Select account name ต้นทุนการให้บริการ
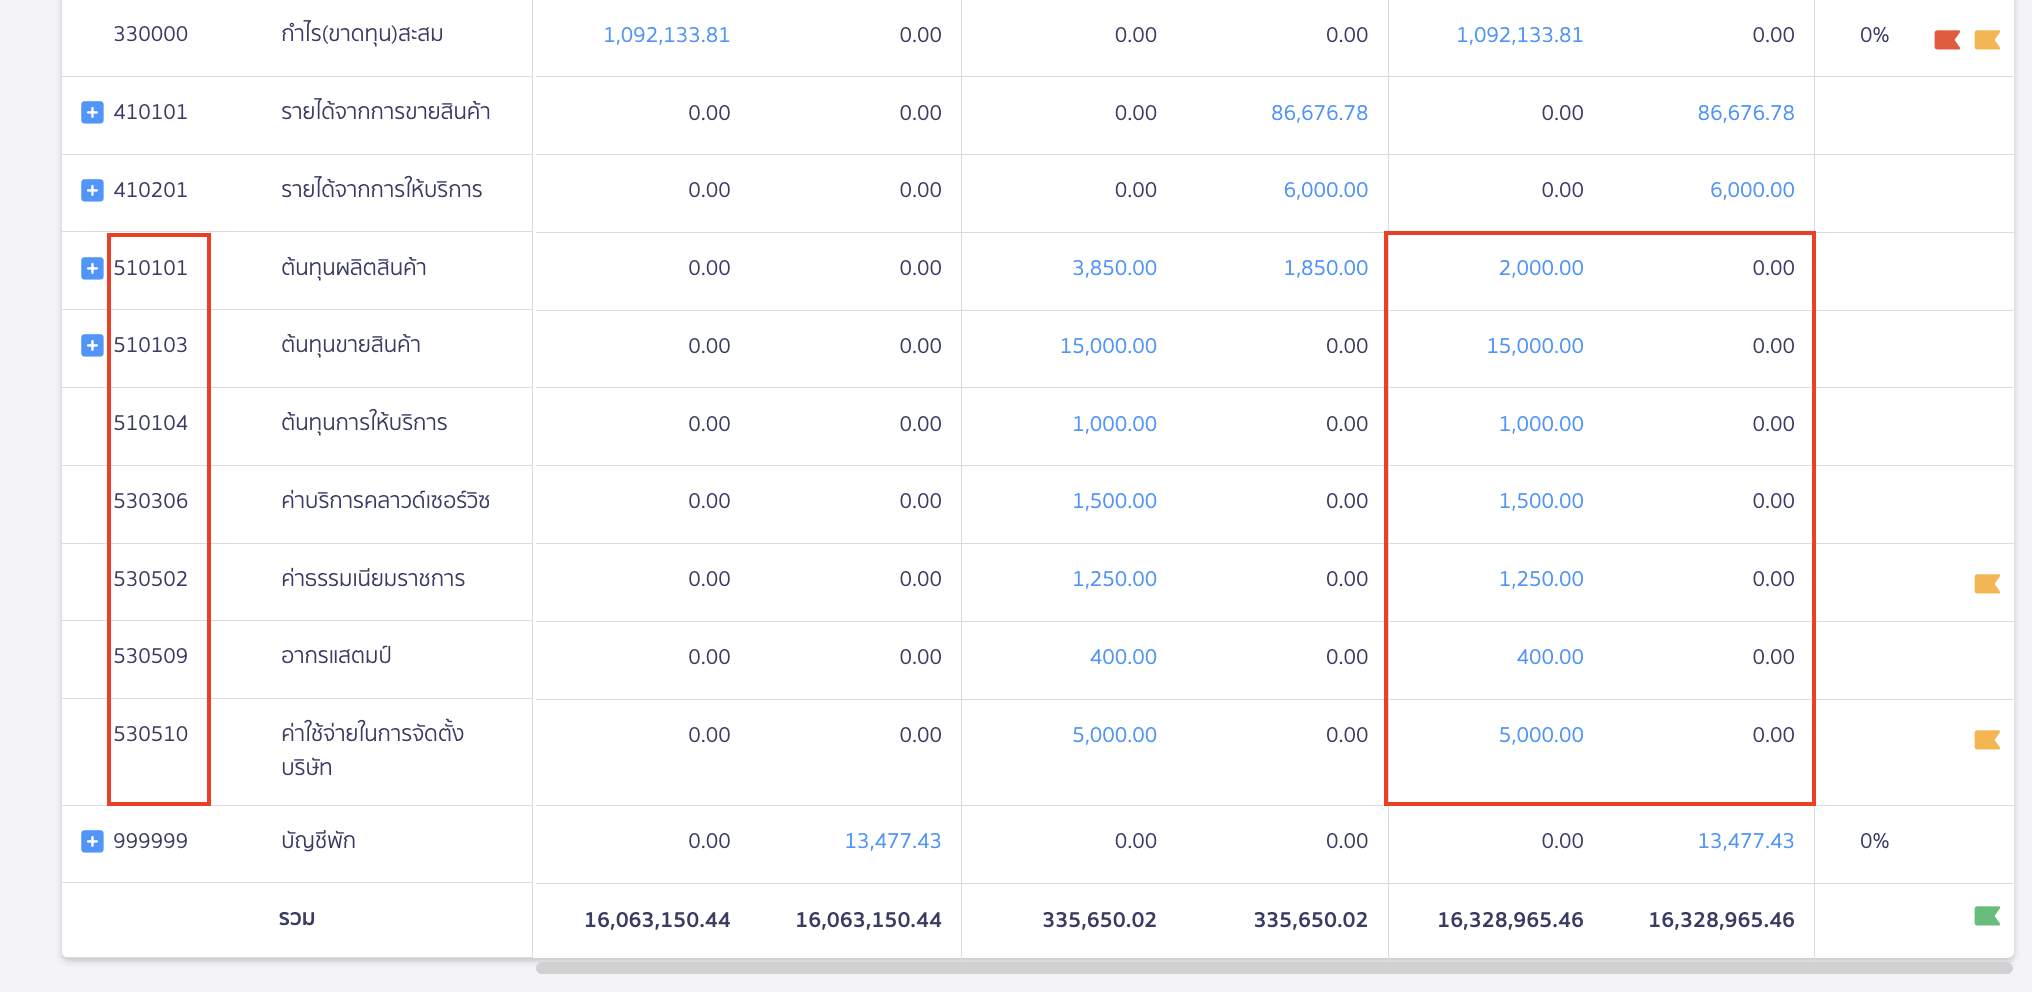The image size is (2032, 992). pyautogui.click(x=364, y=423)
